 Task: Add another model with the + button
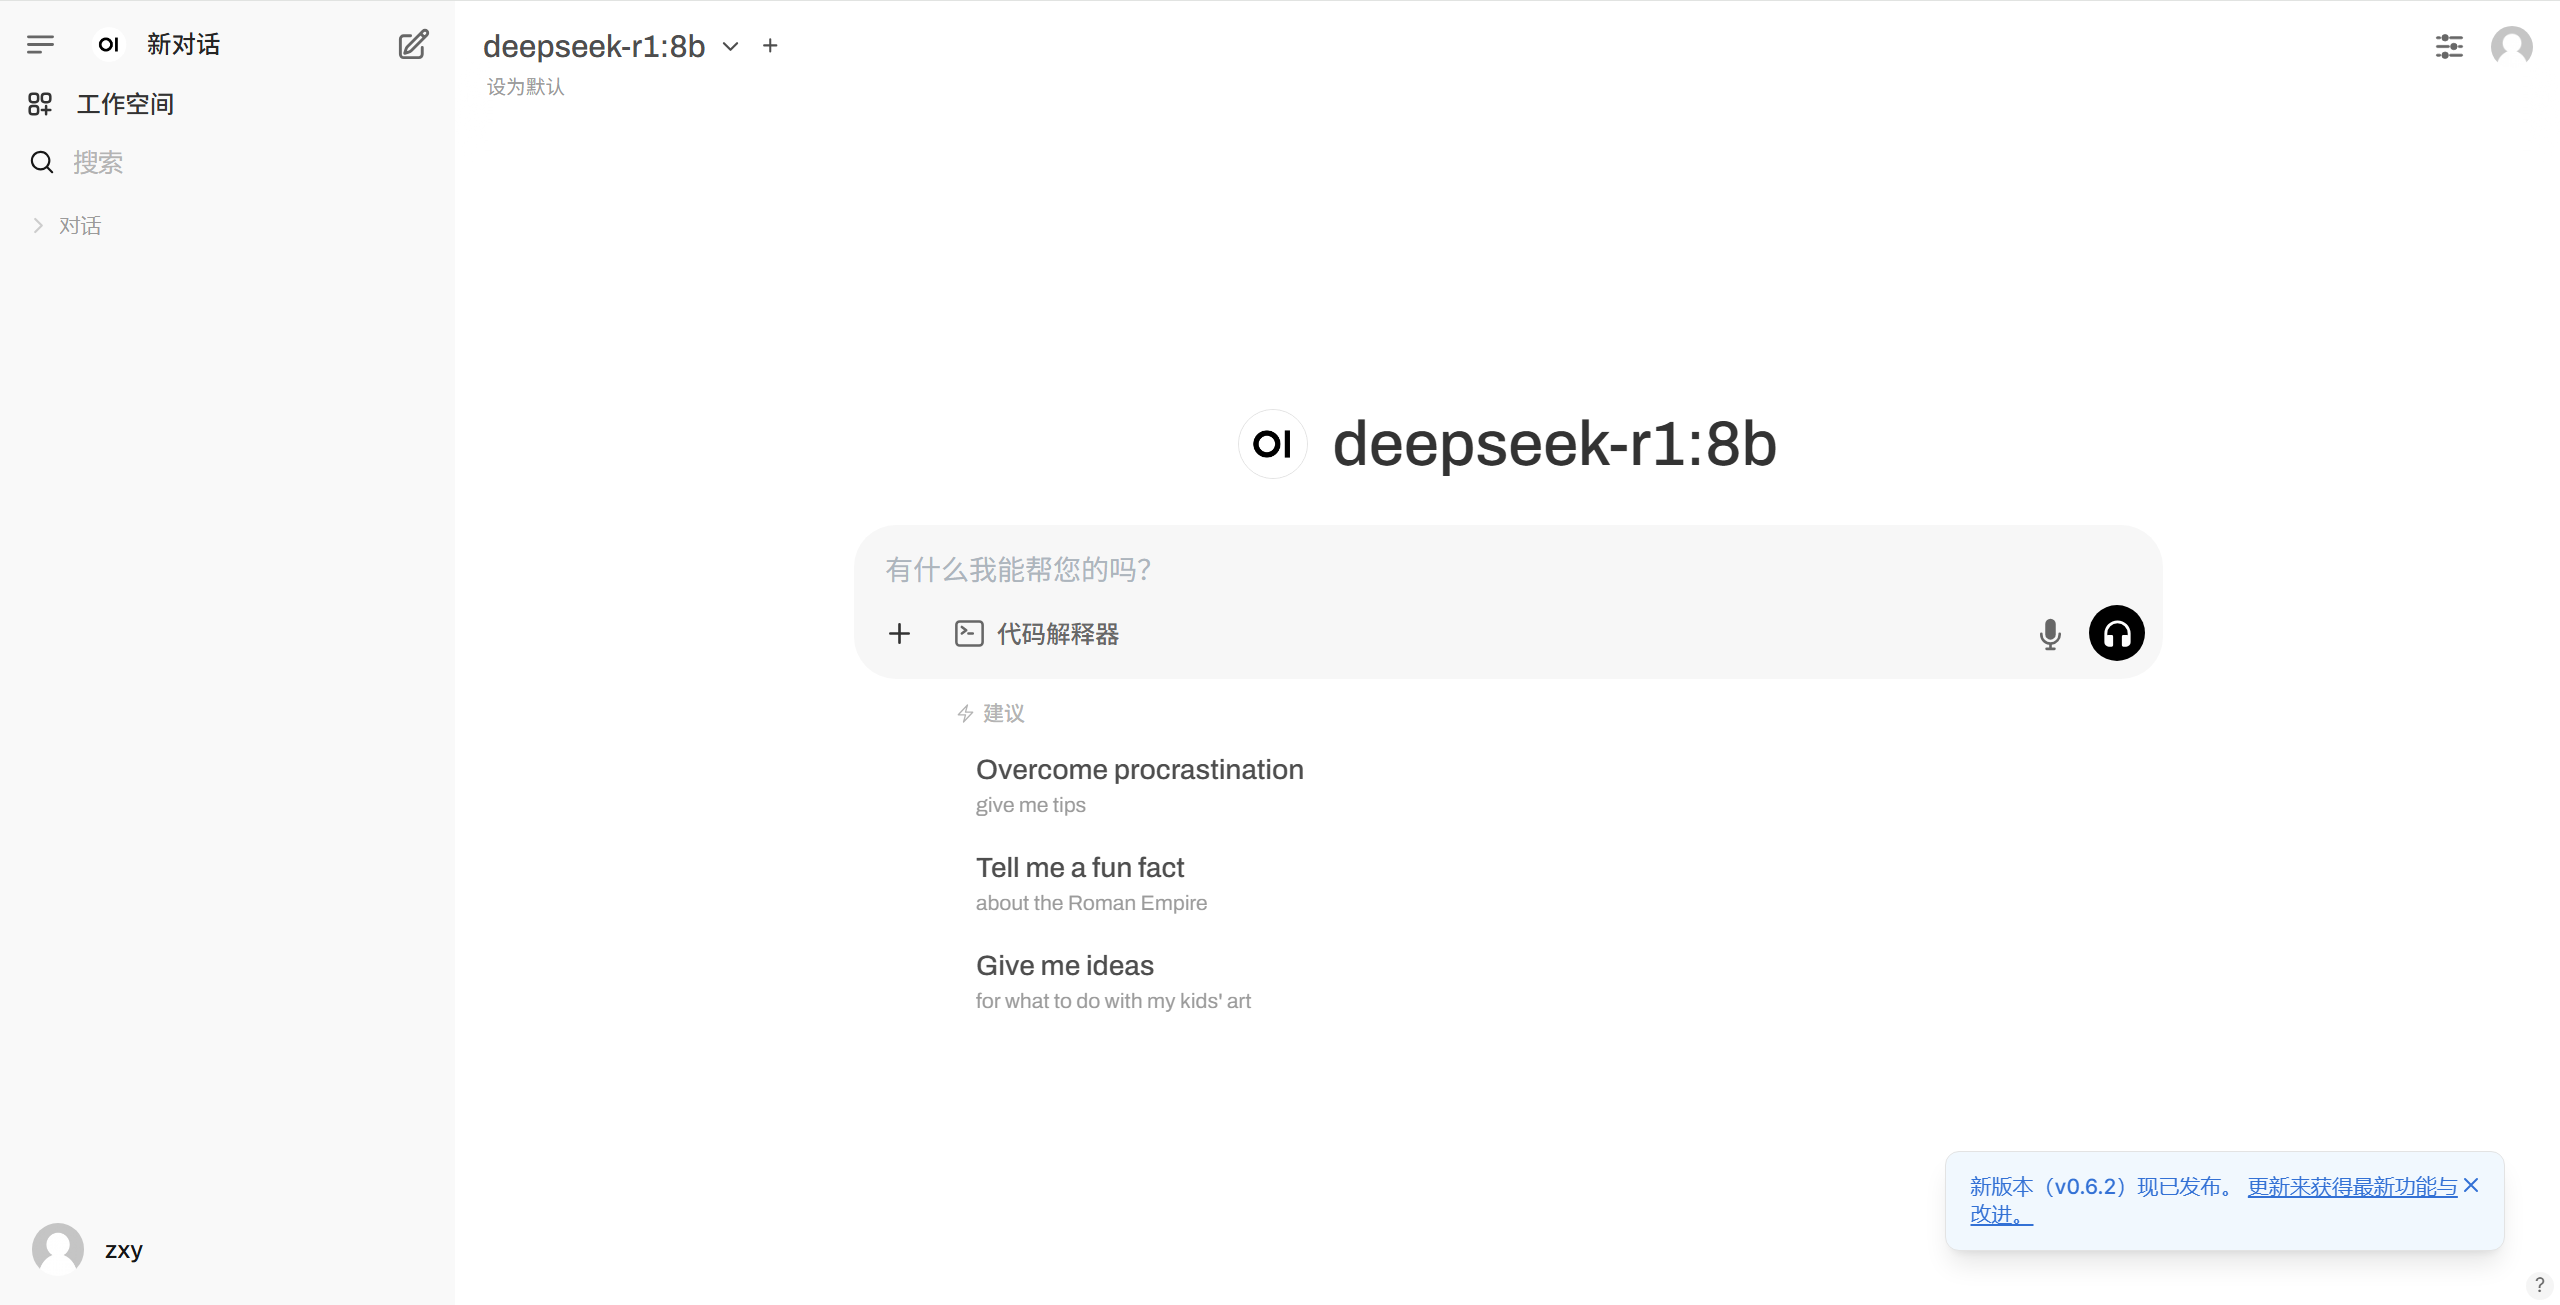coord(769,46)
